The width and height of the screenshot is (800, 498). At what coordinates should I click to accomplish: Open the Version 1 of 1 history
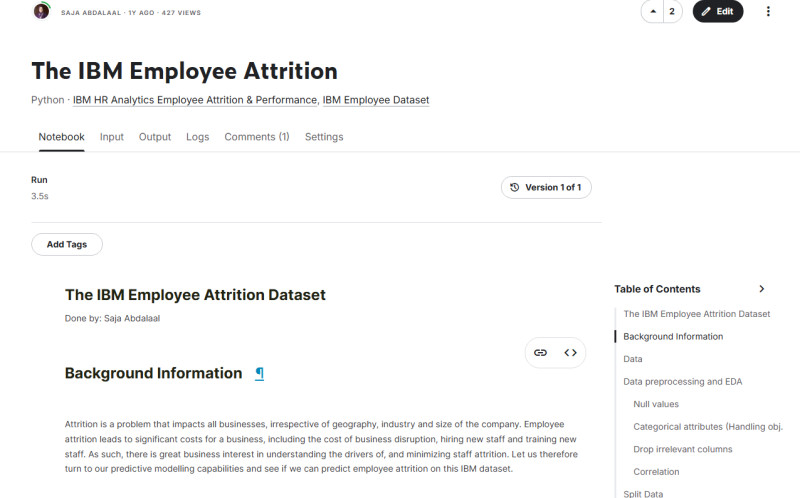click(546, 187)
